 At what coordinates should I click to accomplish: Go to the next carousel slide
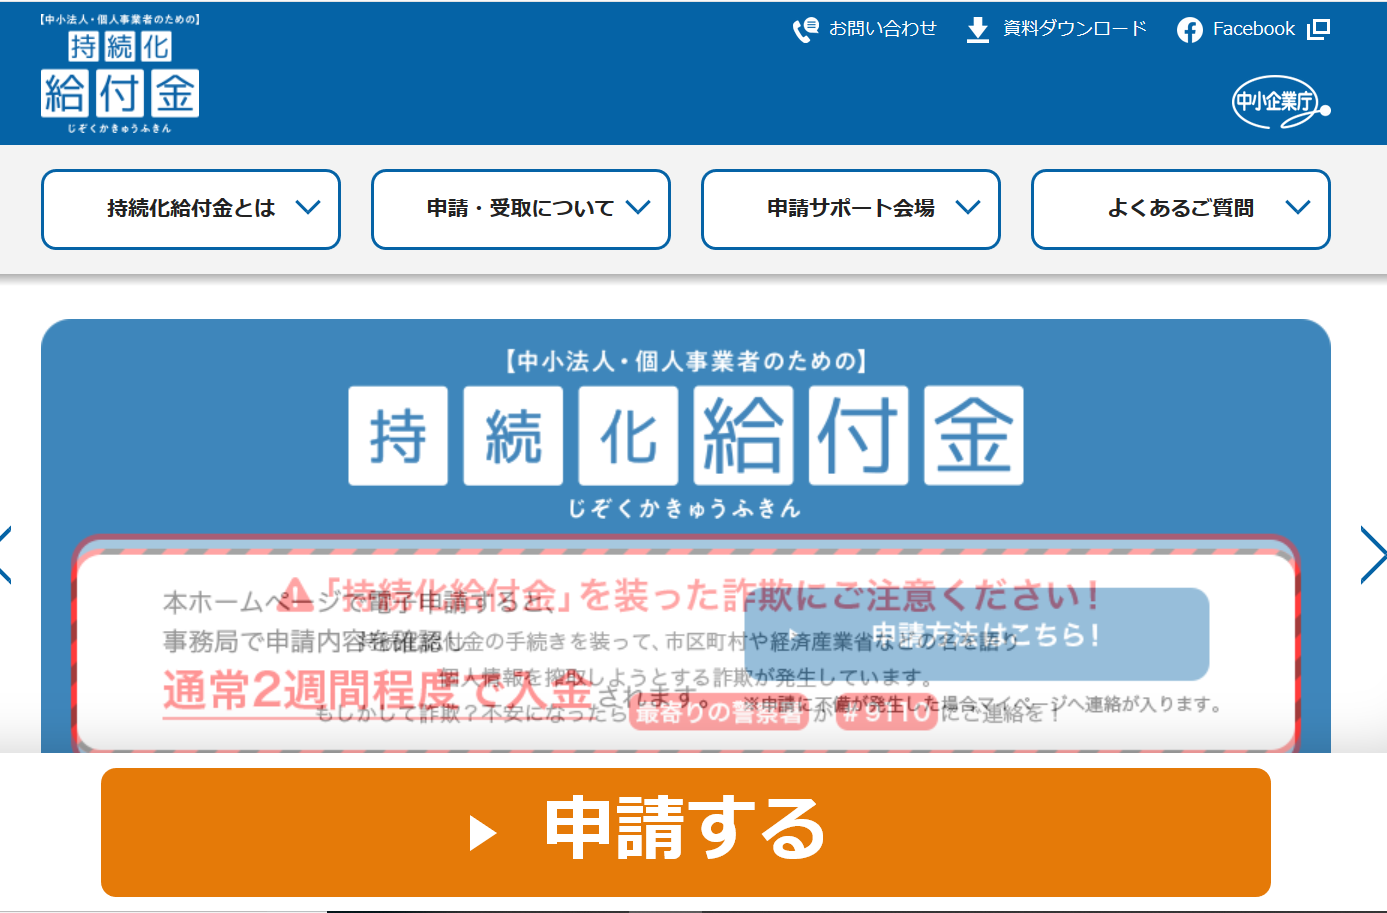click(1372, 554)
